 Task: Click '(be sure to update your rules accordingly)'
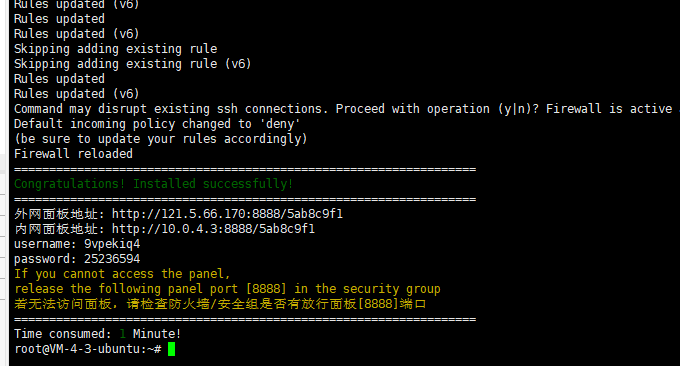[161, 139]
